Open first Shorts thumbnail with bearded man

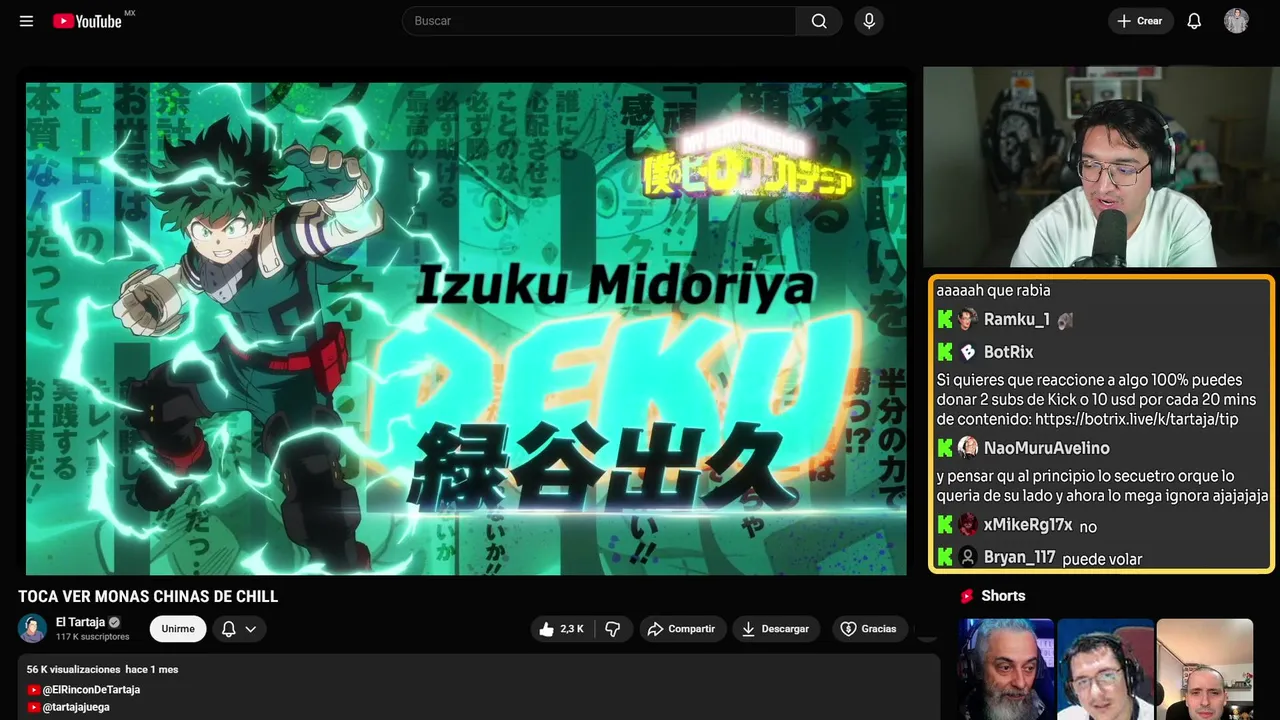click(x=1006, y=669)
